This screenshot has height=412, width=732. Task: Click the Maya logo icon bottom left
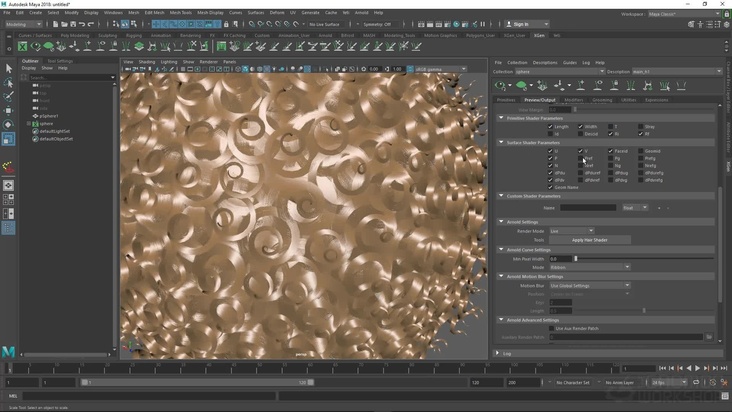coord(9,352)
